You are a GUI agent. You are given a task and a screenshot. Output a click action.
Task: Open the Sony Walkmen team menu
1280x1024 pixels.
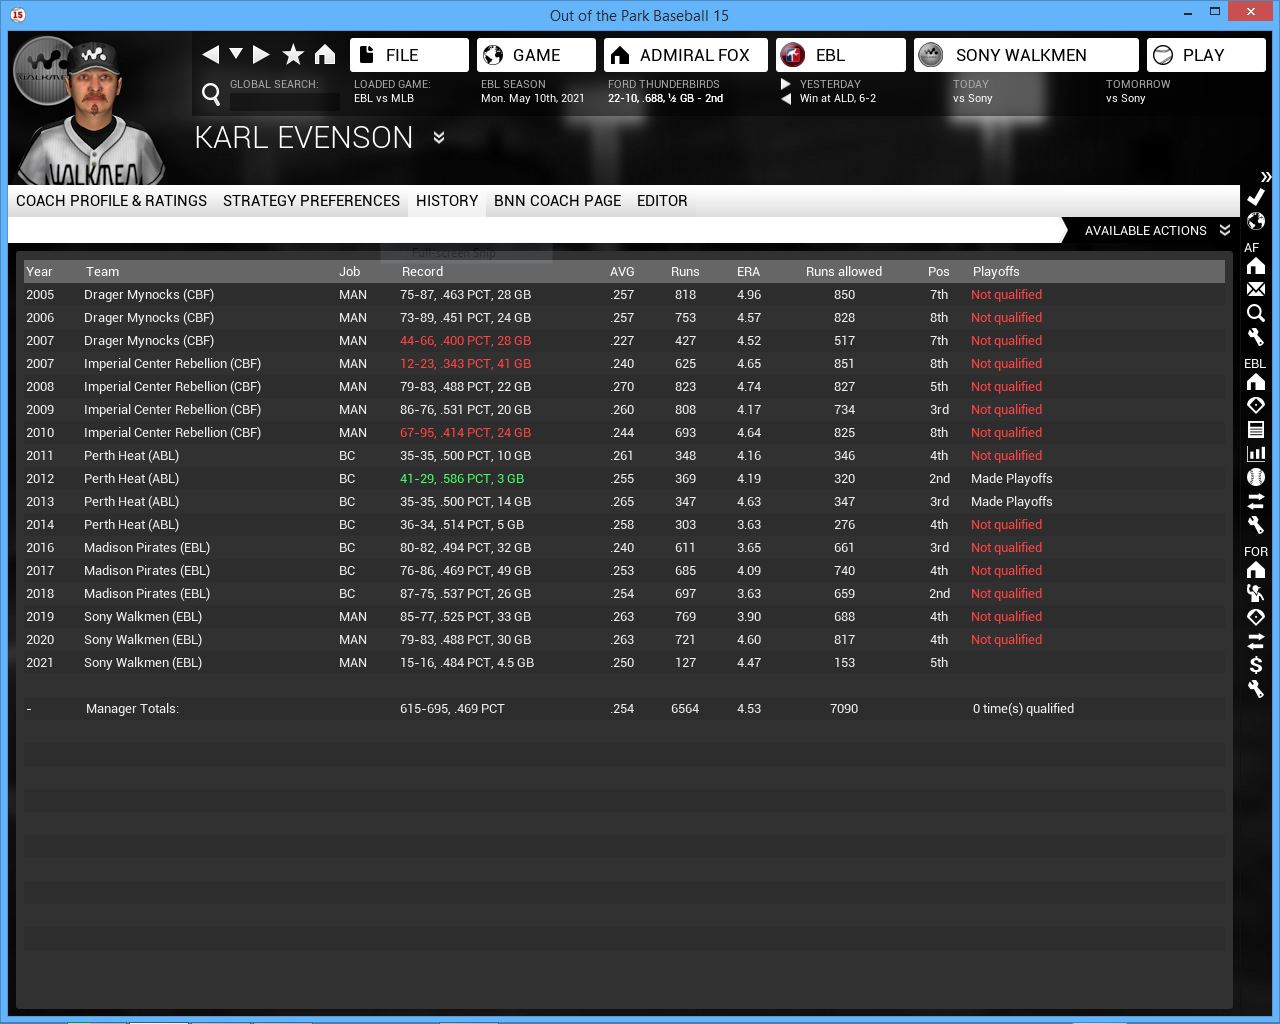point(1025,55)
